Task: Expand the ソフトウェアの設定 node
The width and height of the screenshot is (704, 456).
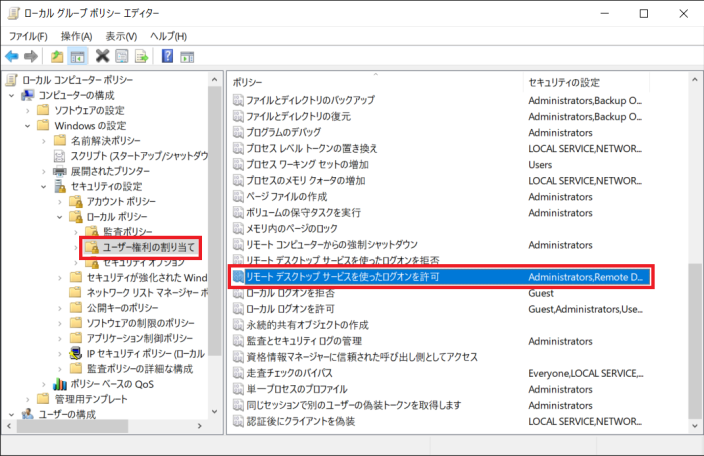Action: 28,110
